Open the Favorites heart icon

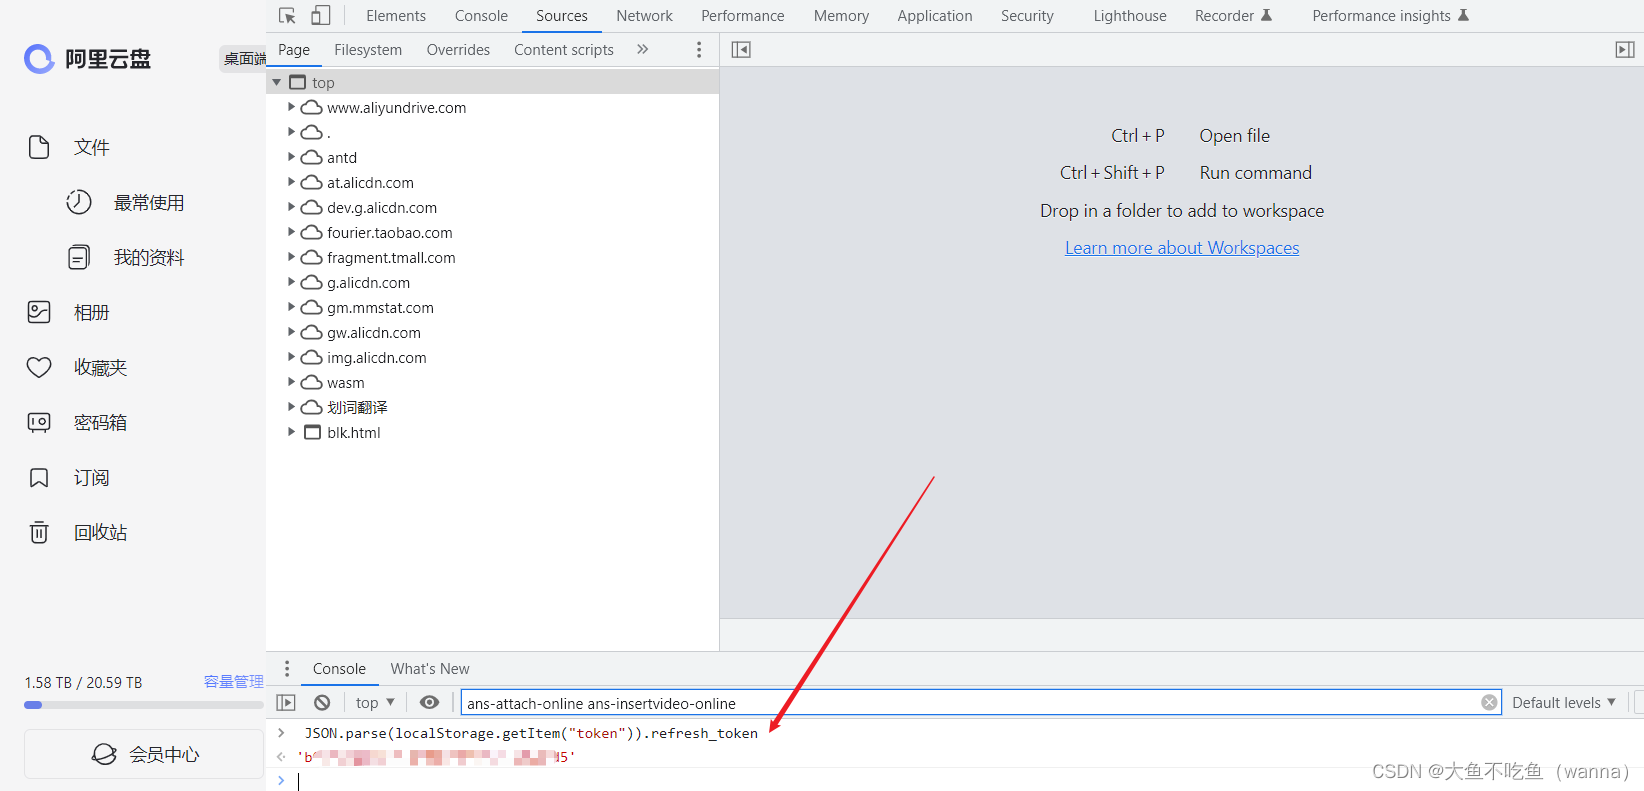(x=39, y=367)
